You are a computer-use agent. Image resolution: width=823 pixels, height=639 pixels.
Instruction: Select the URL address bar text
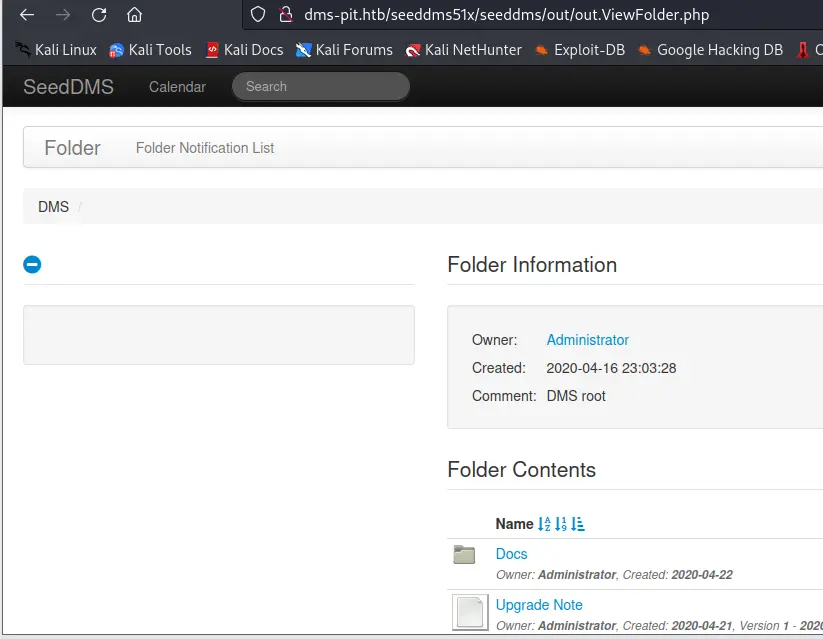pos(507,15)
